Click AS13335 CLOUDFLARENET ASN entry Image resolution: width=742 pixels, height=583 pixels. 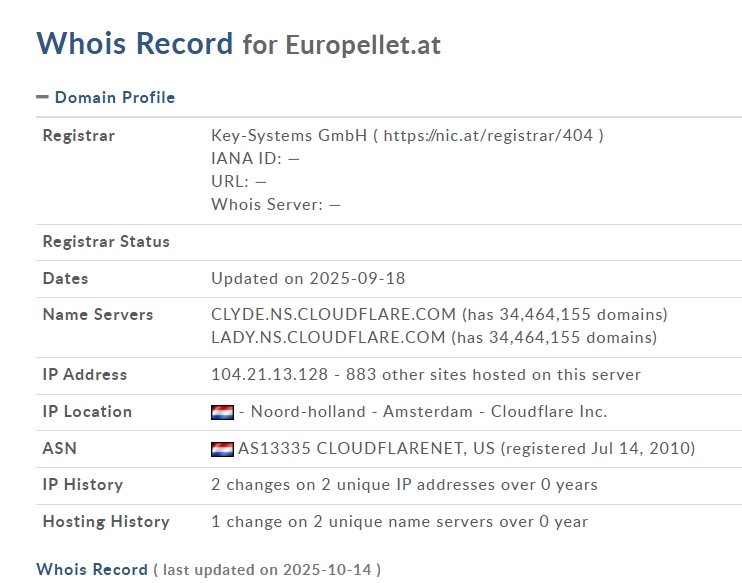pyautogui.click(x=367, y=448)
